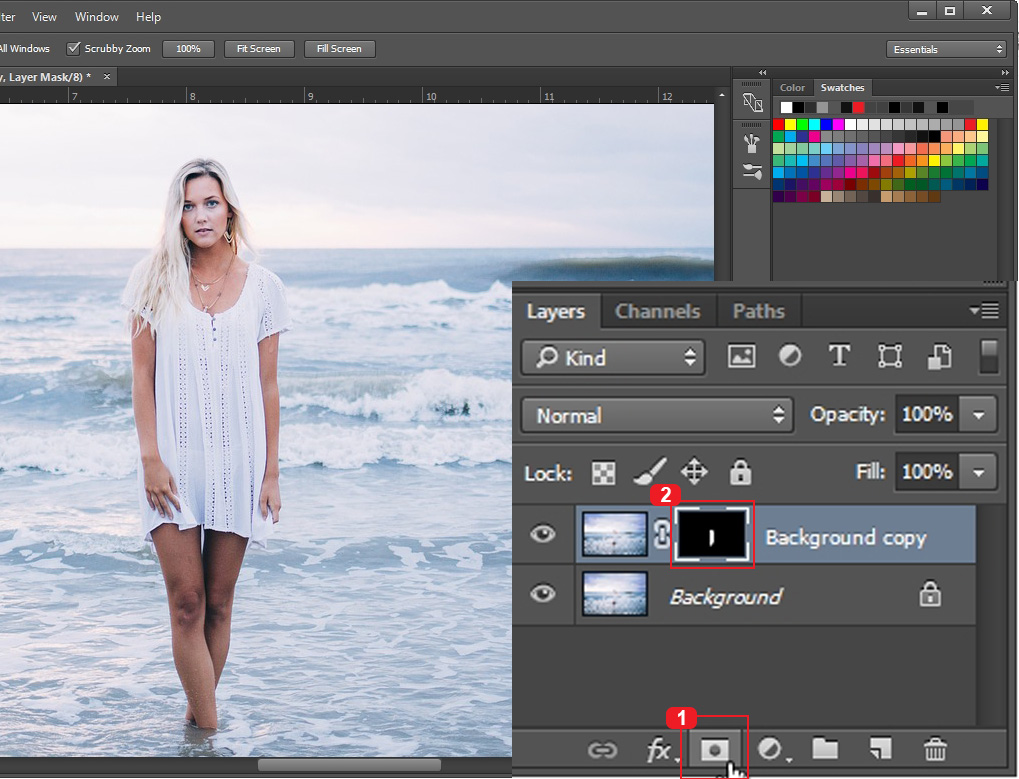Viewport: 1019px width, 779px height.
Task: Select the Background layer thumbnail
Action: click(614, 594)
